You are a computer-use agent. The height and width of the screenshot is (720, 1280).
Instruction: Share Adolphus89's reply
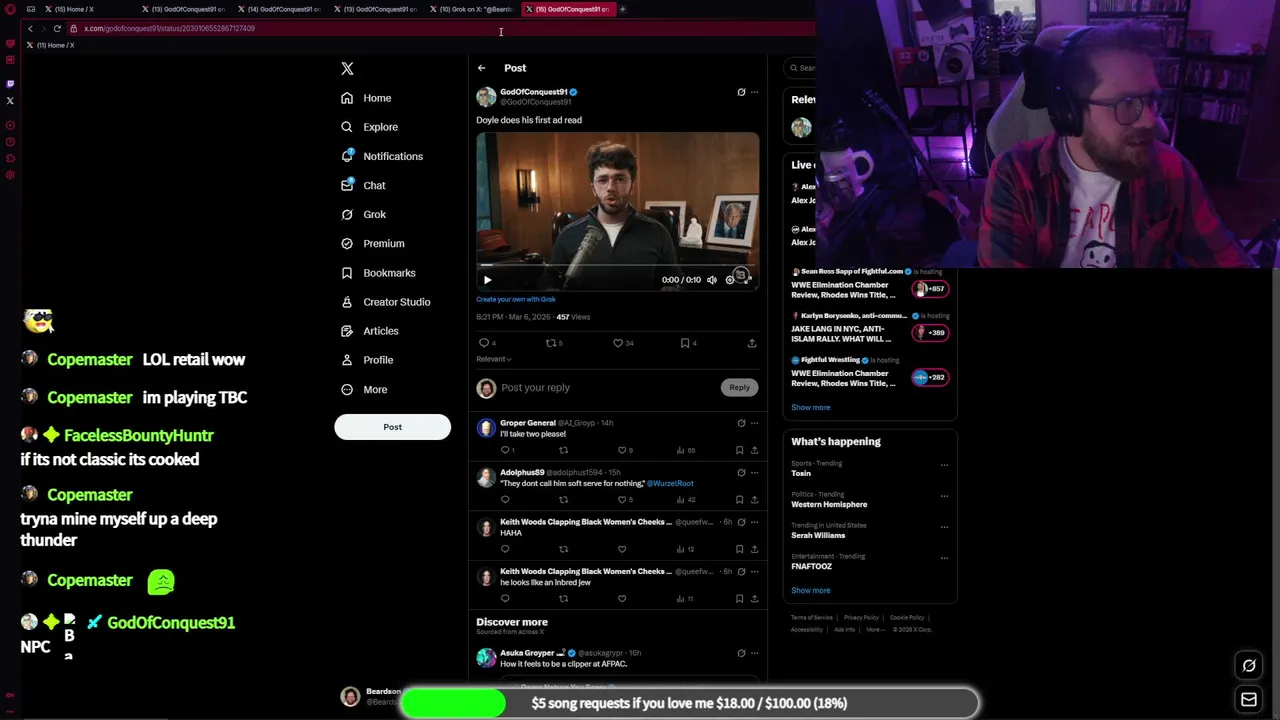pyautogui.click(x=754, y=499)
